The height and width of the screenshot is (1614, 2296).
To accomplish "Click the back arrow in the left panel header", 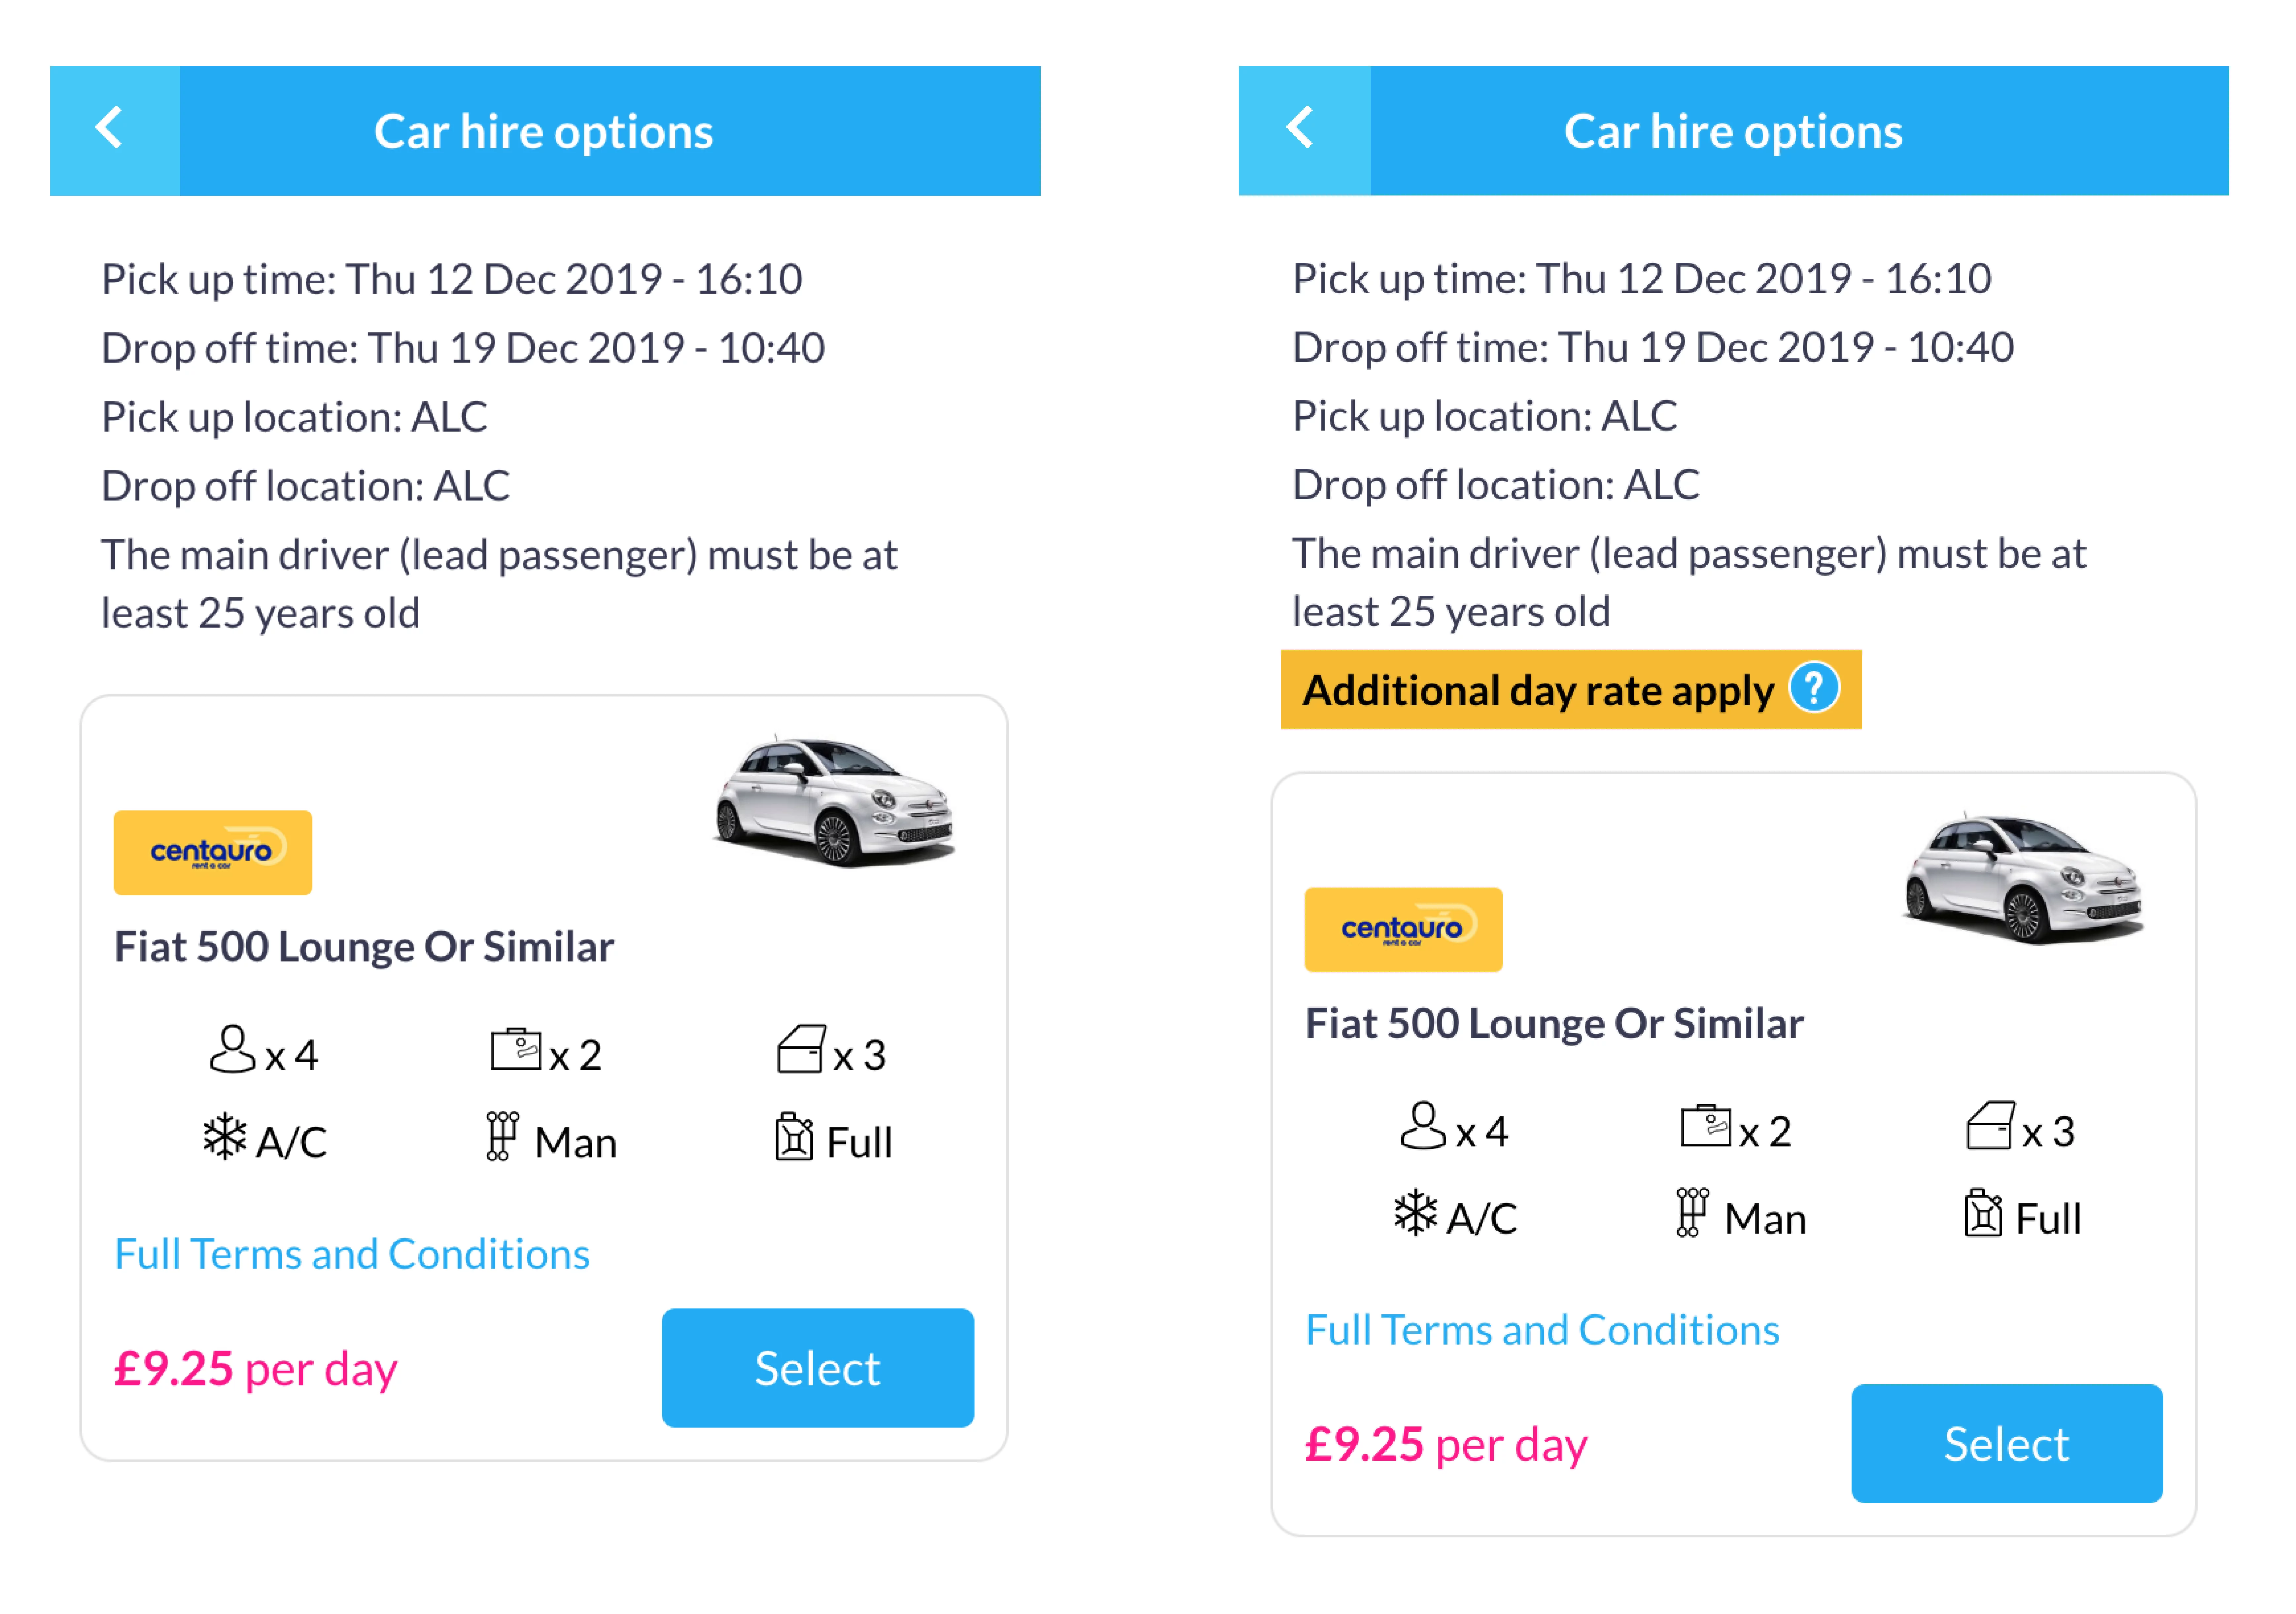I will (x=110, y=129).
